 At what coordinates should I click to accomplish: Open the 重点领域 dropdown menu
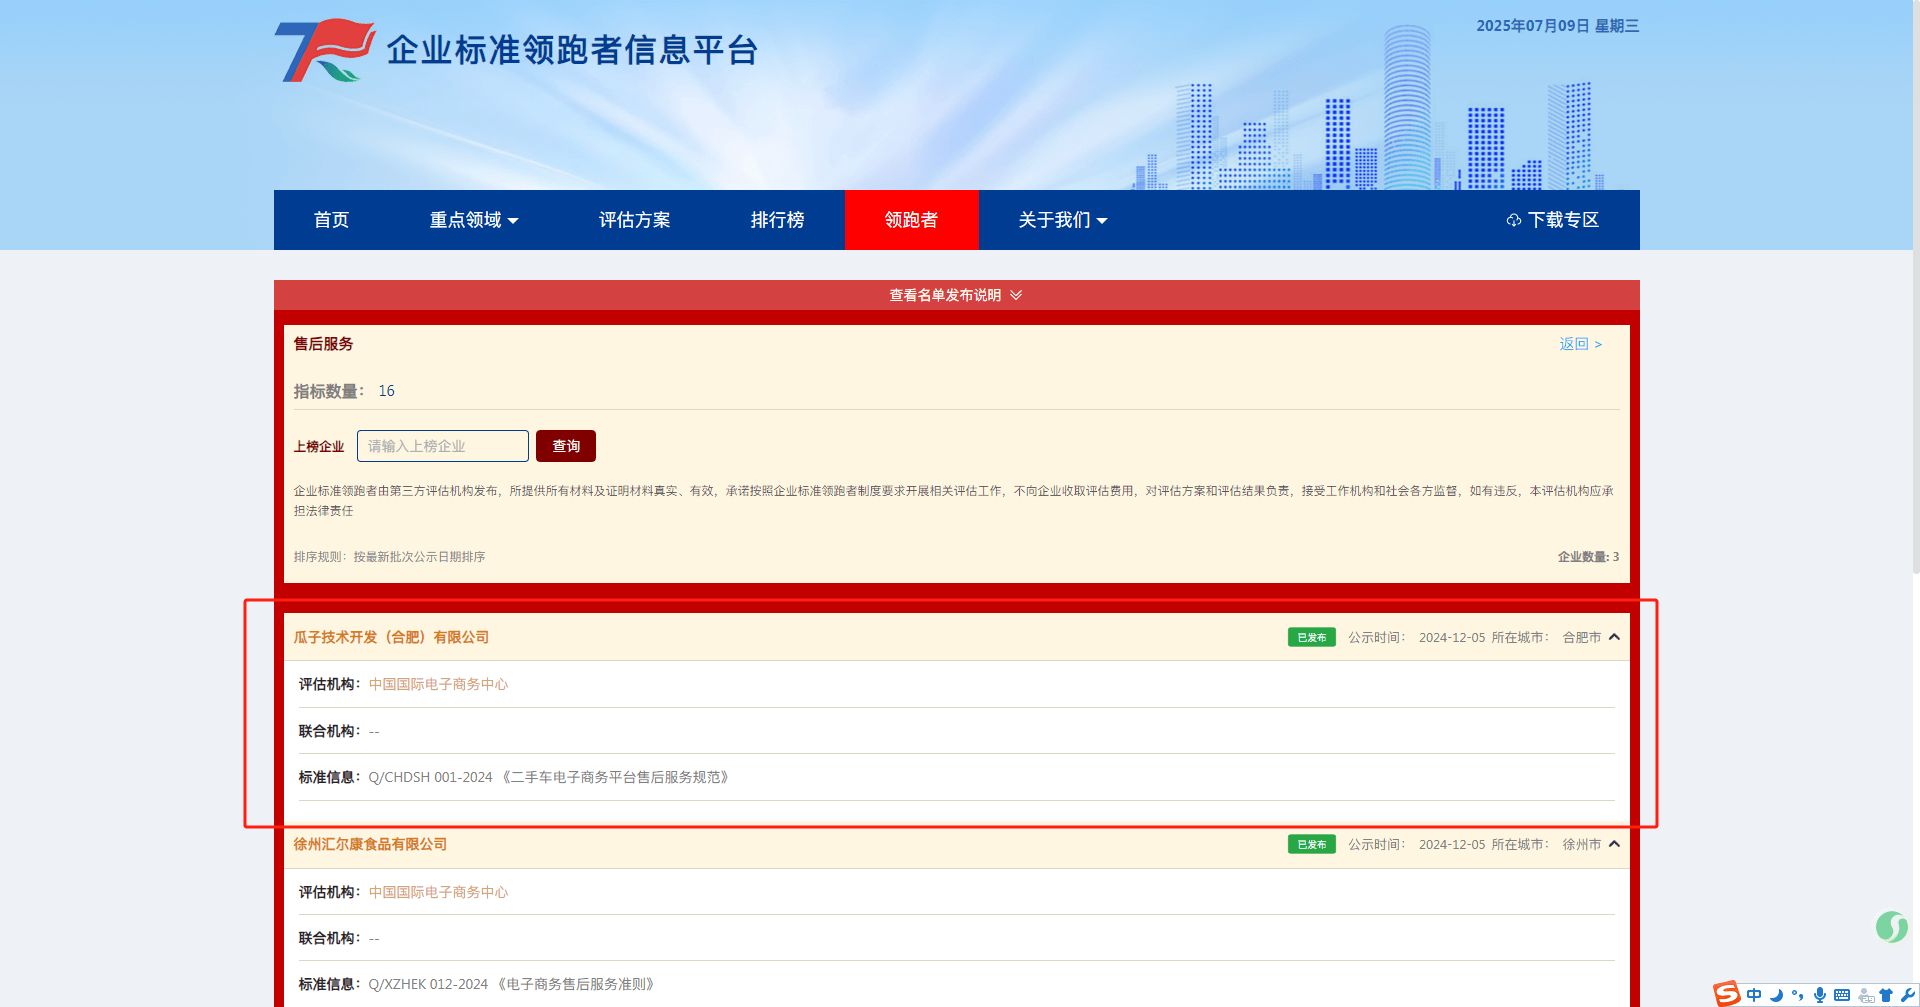pos(473,220)
